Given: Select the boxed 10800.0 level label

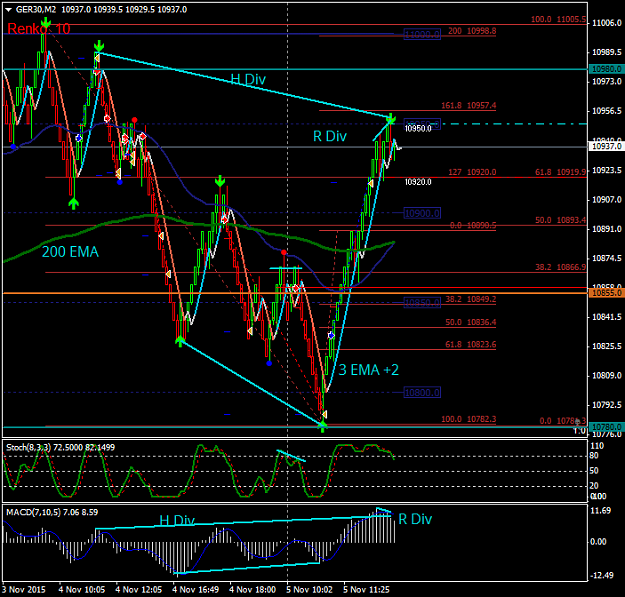Looking at the screenshot, I should pyautogui.click(x=422, y=393).
